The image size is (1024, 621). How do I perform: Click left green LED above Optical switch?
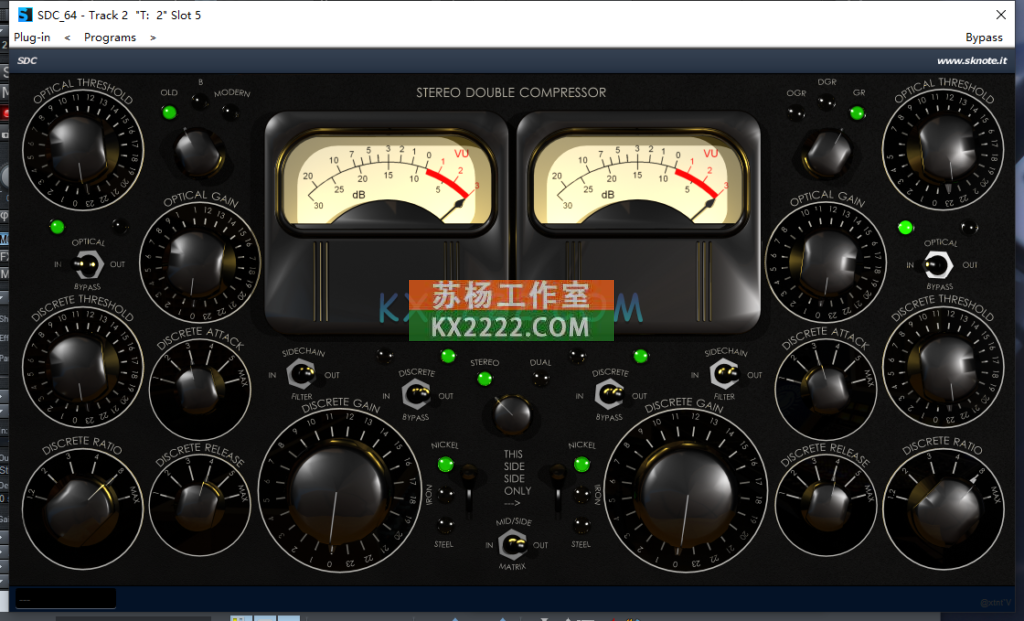tap(57, 227)
